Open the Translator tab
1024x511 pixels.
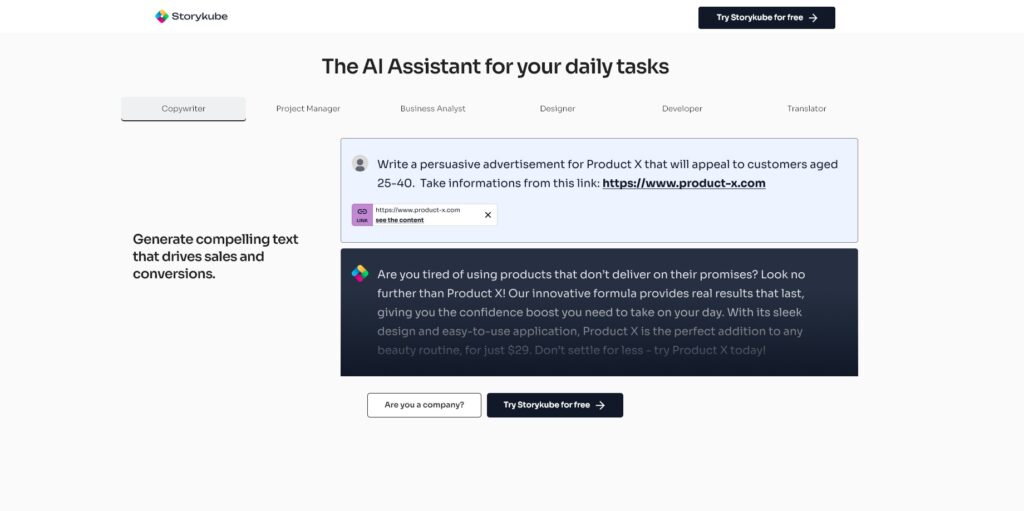coord(807,108)
